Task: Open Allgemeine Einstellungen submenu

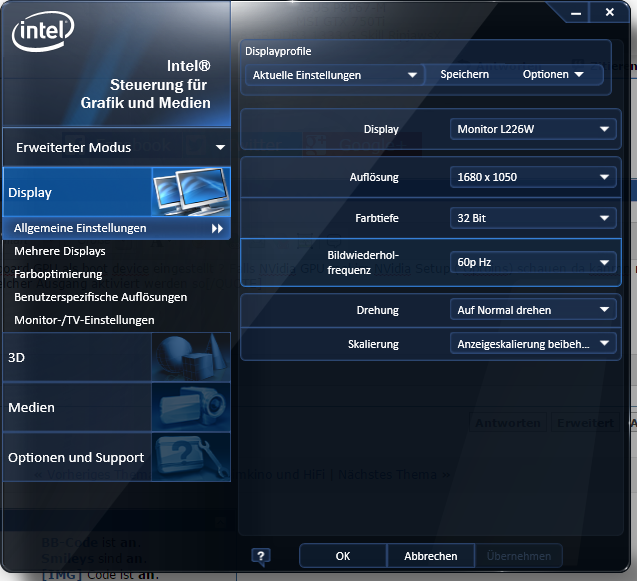Action: [117, 228]
